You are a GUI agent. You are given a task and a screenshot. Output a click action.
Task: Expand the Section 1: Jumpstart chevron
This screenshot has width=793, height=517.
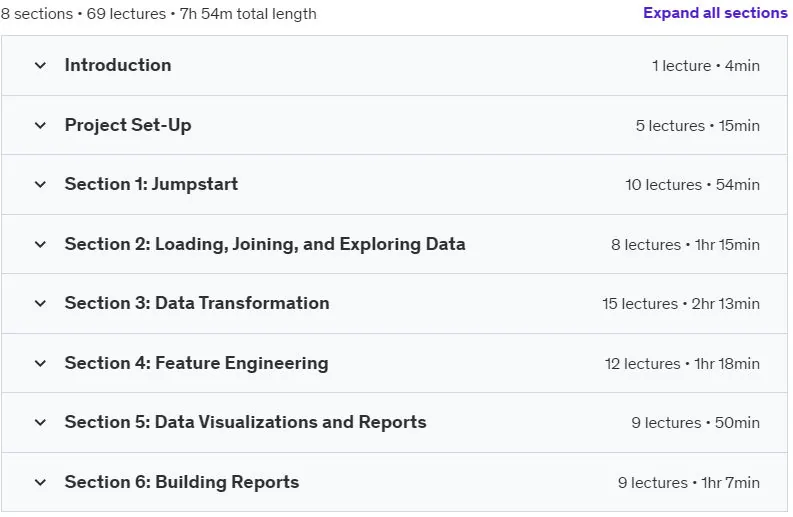[x=40, y=185]
